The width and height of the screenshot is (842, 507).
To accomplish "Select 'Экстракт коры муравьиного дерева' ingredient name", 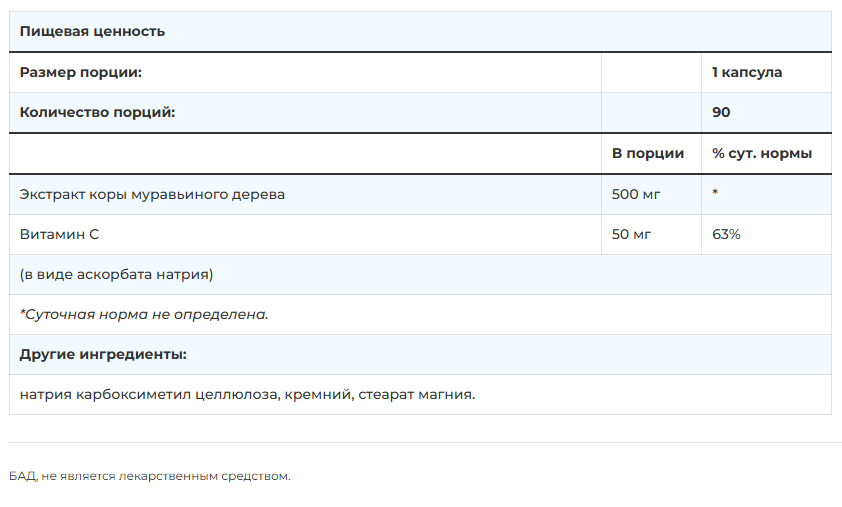I will point(152,194).
